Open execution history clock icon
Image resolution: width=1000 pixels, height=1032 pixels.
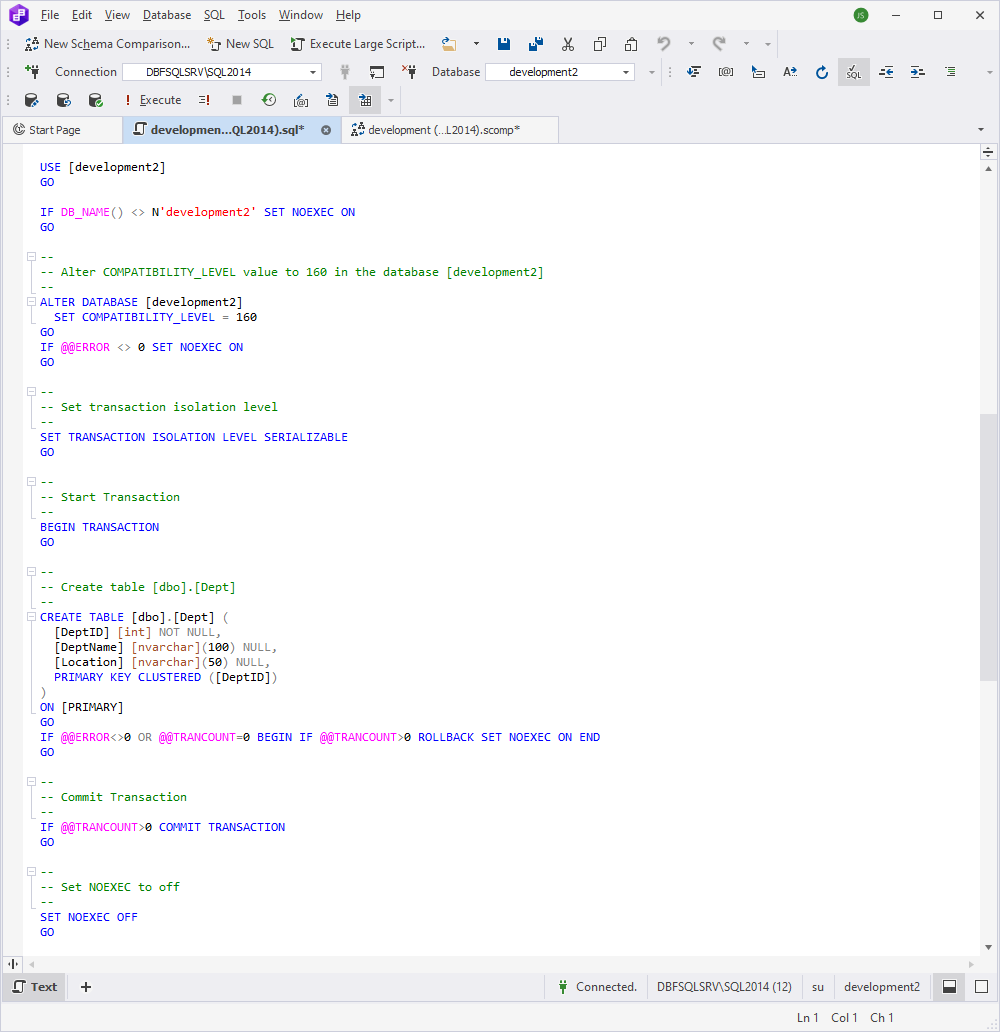point(269,100)
